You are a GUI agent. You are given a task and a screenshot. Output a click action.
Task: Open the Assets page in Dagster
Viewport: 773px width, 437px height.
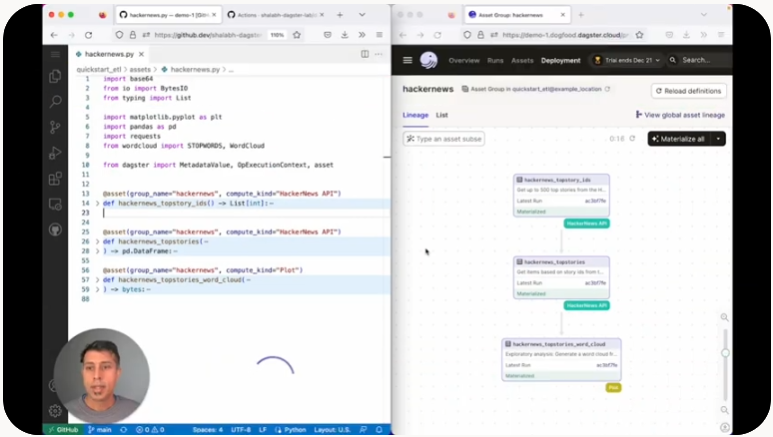522,61
